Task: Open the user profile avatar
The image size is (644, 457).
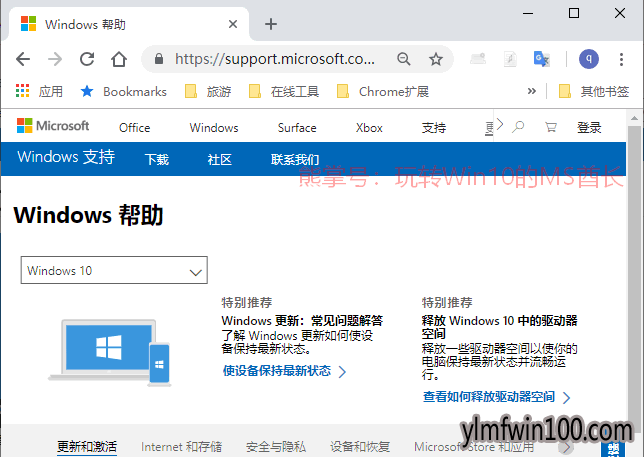Action: click(x=589, y=59)
